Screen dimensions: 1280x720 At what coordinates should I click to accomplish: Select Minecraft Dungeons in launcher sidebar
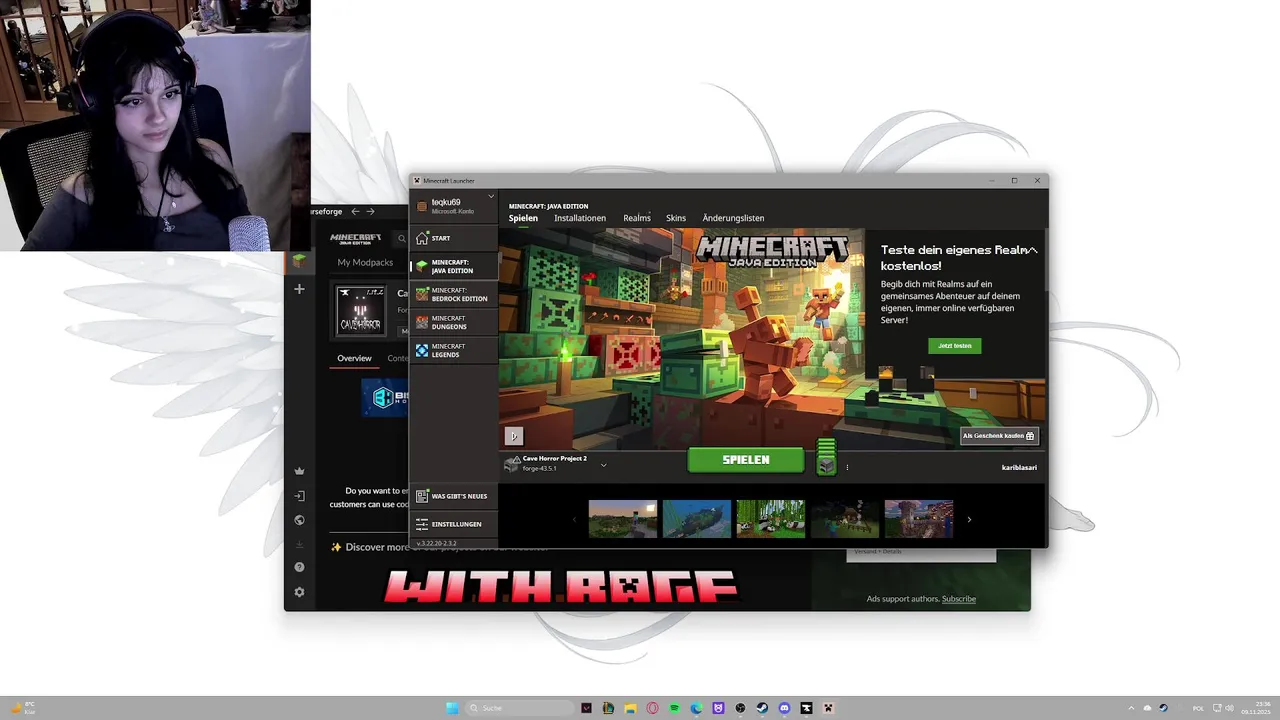[x=453, y=322]
